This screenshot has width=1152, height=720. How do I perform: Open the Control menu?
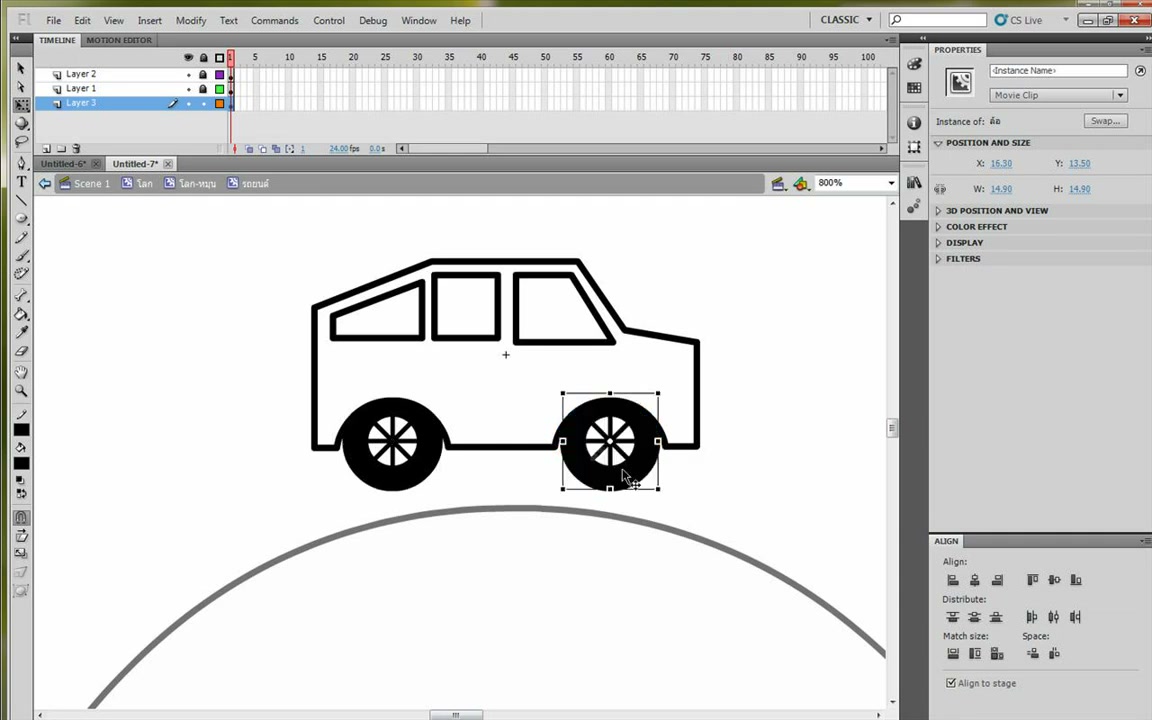point(329,21)
